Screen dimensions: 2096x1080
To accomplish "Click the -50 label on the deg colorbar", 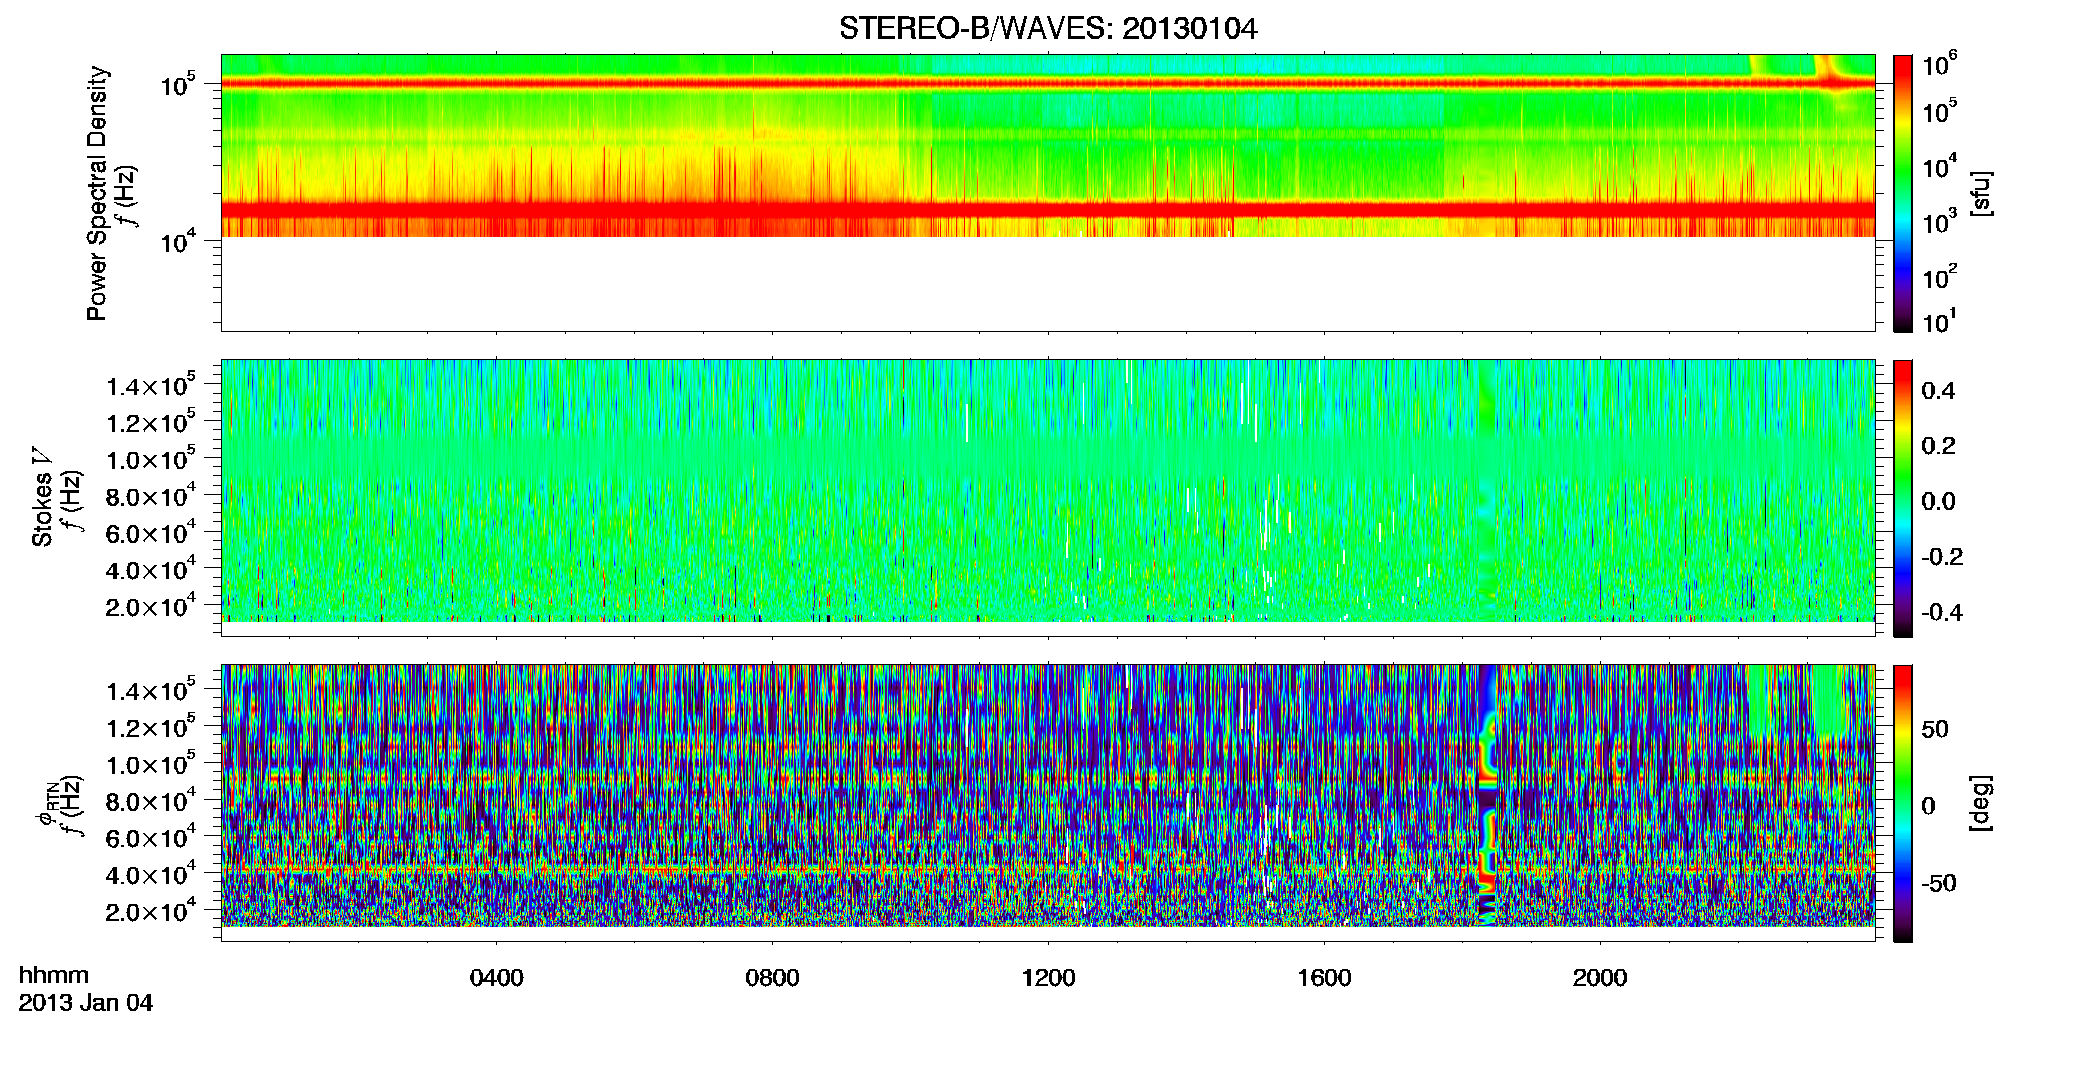I will pyautogui.click(x=1939, y=883).
